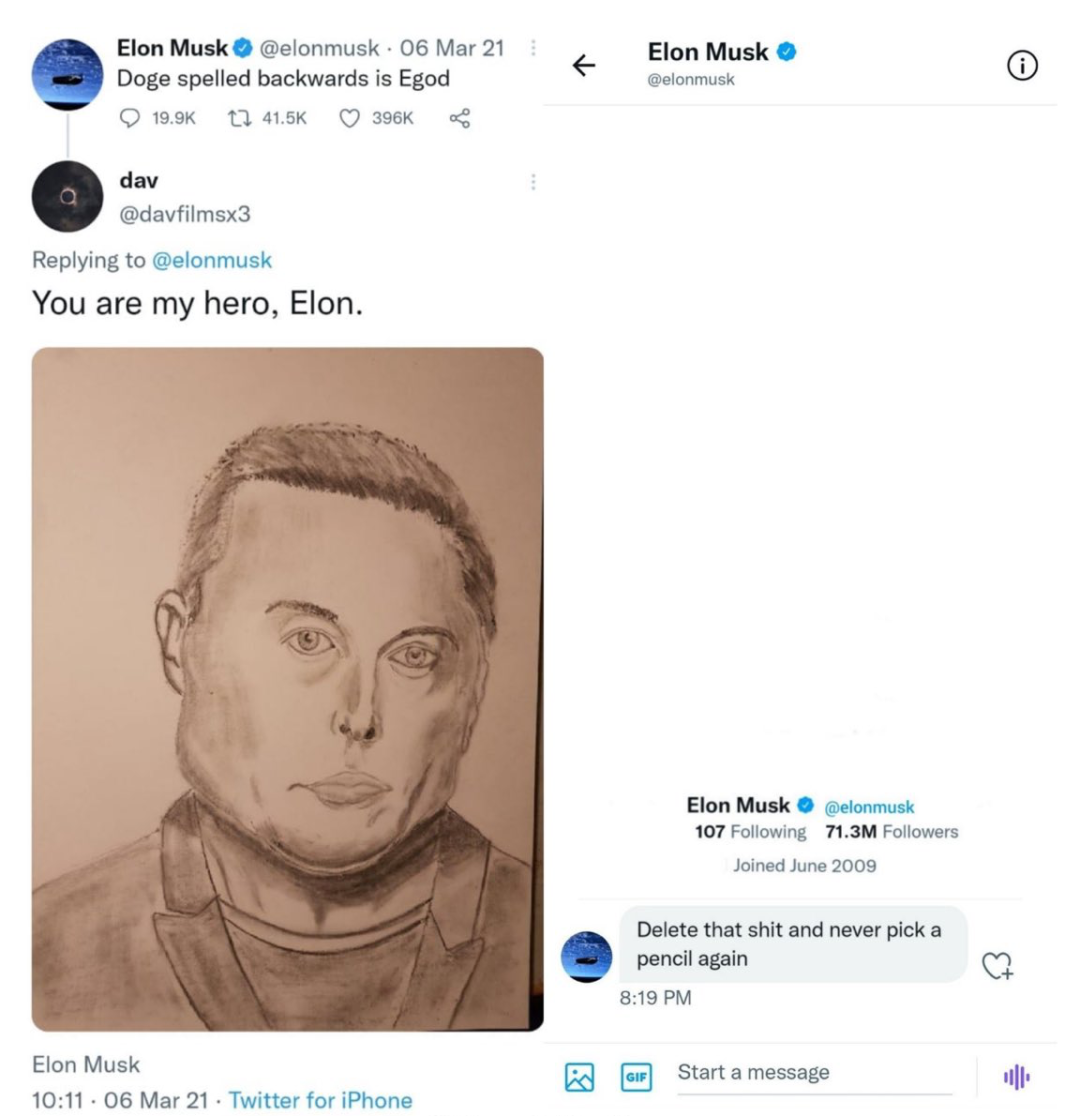This screenshot has width=1080, height=1116.
Task: Record a voice message
Action: tap(1016, 1076)
